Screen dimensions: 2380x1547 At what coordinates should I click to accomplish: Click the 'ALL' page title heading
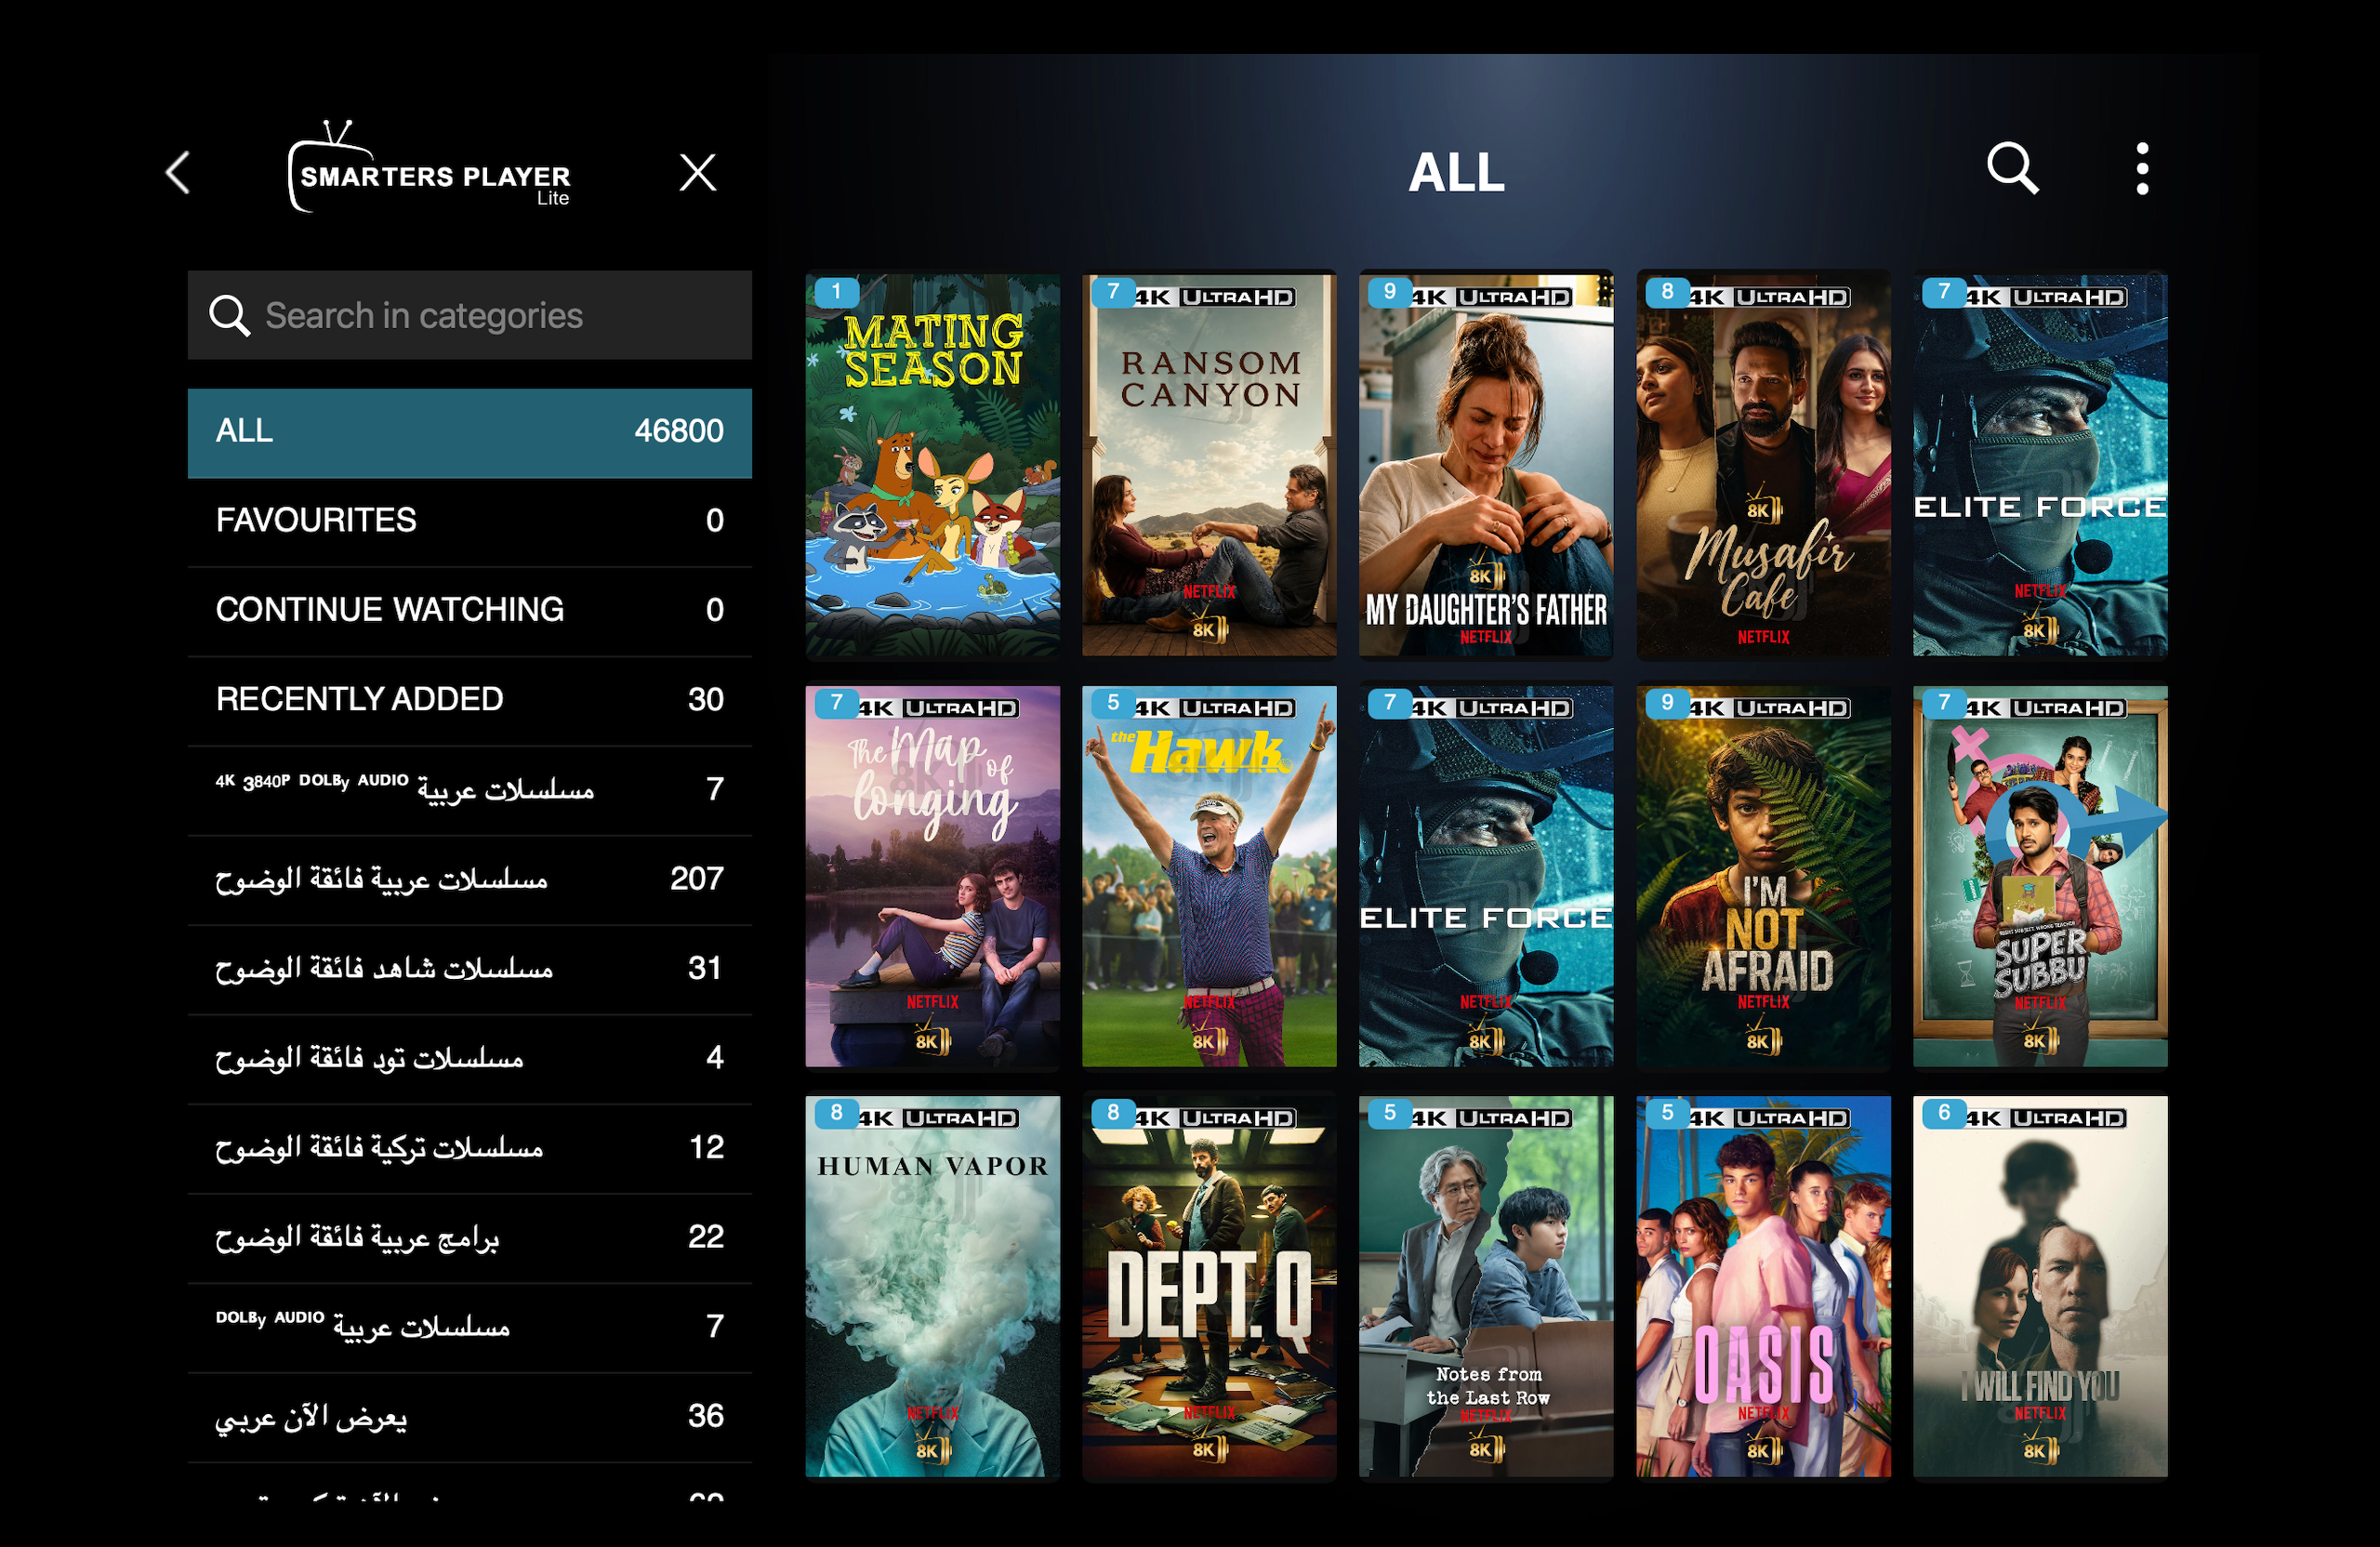[1456, 172]
